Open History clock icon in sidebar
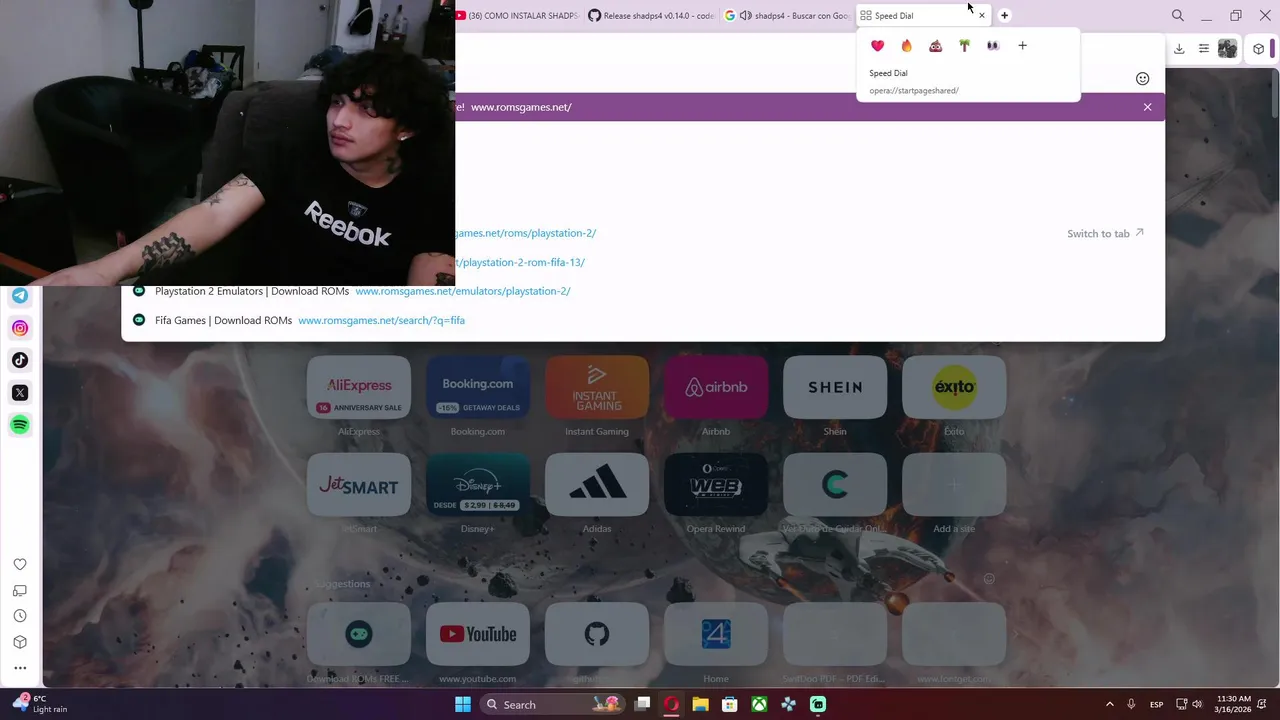This screenshot has width=1280, height=720. tap(20, 616)
